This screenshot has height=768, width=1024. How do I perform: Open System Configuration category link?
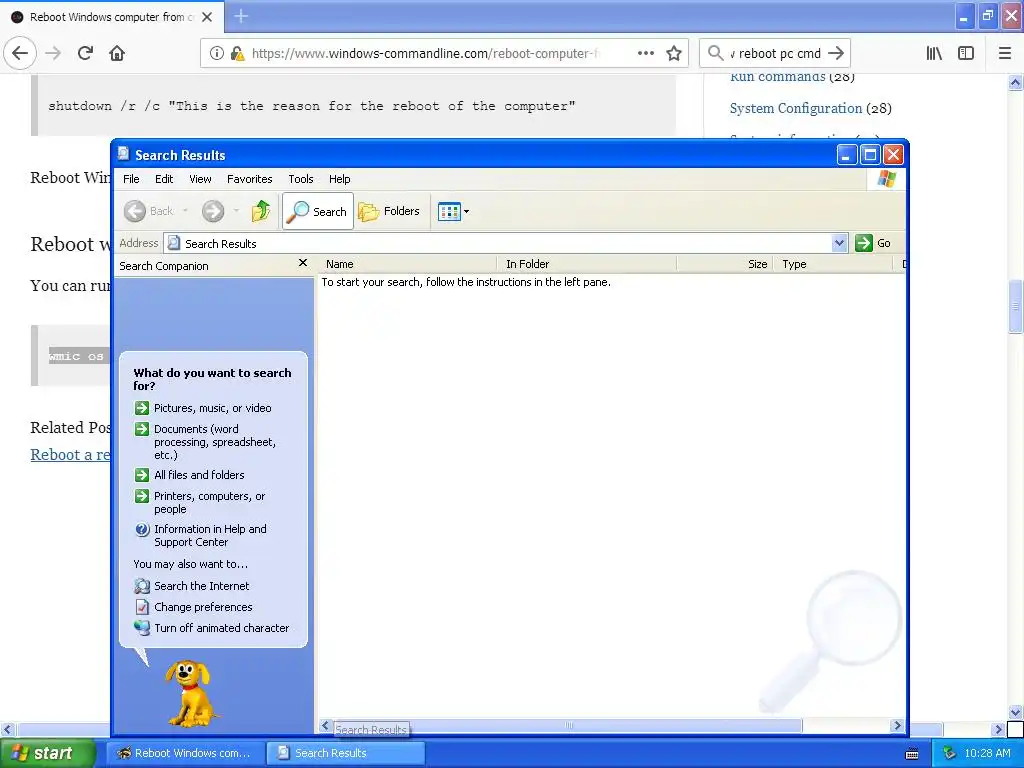pyautogui.click(x=795, y=108)
